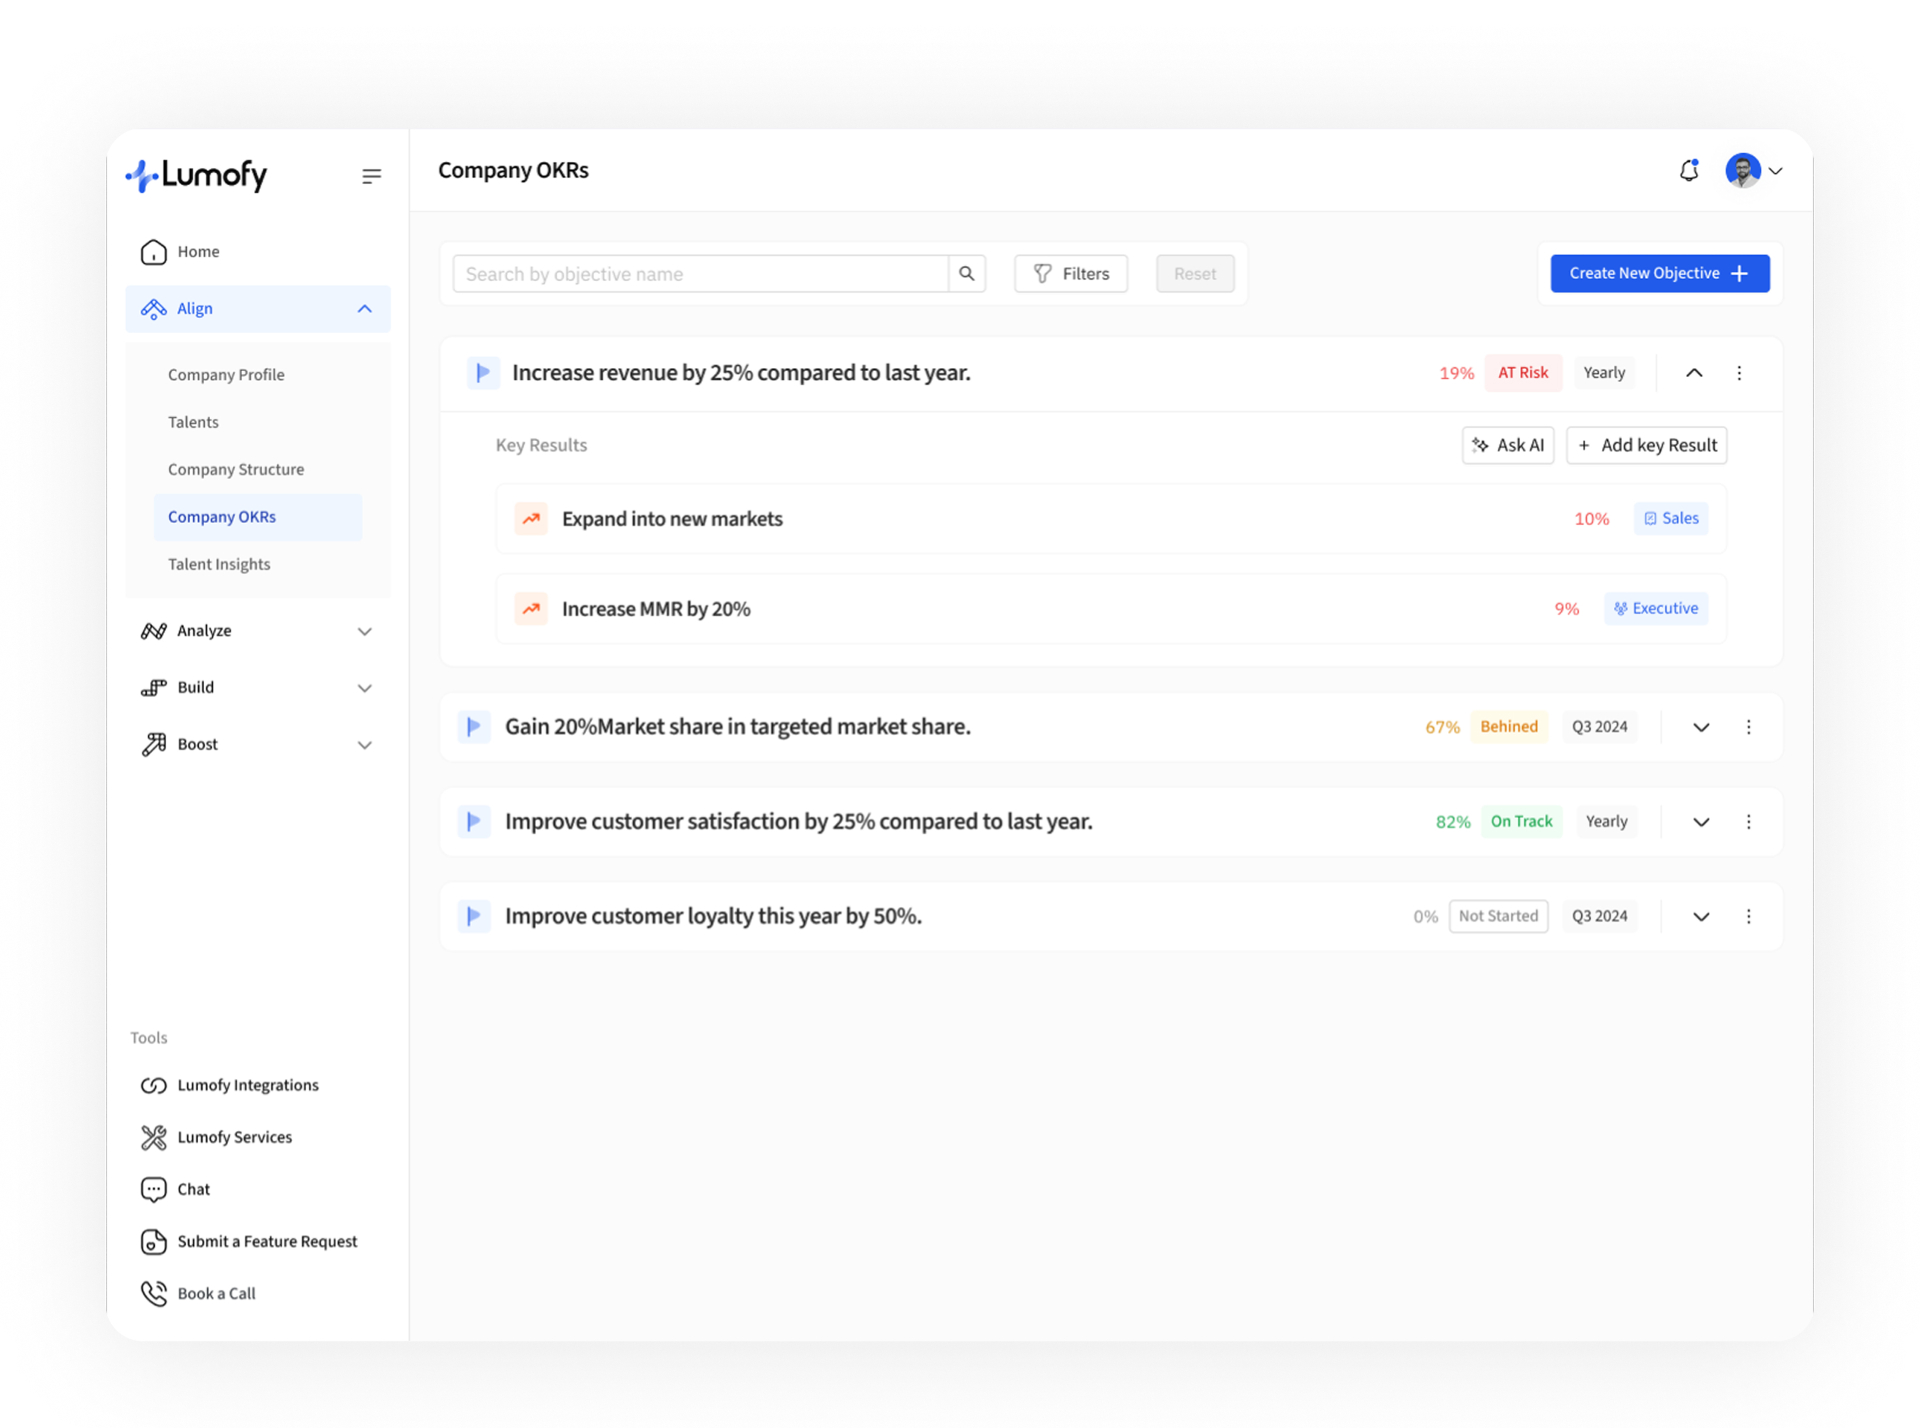Click the Chat bubble icon
Screen dimensions: 1920x1428
click(153, 1189)
